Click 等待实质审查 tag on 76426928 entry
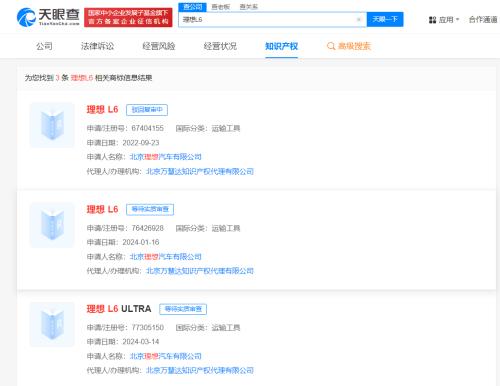The image size is (500, 386). coord(150,209)
